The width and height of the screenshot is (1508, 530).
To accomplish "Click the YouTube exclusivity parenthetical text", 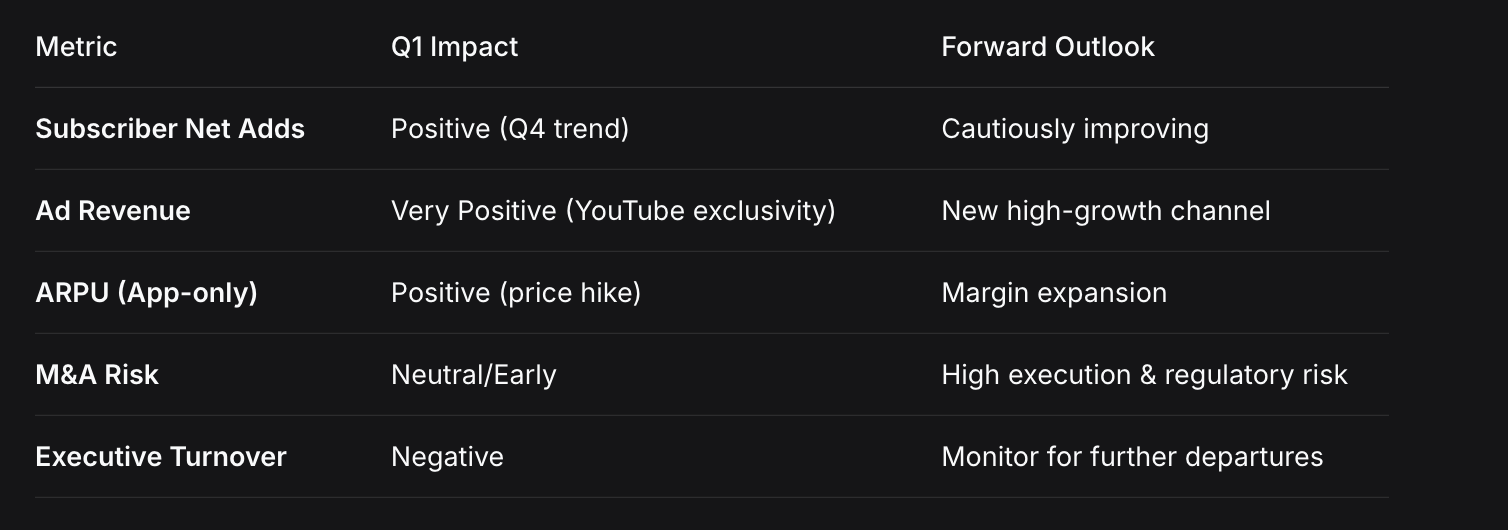I will click(700, 211).
